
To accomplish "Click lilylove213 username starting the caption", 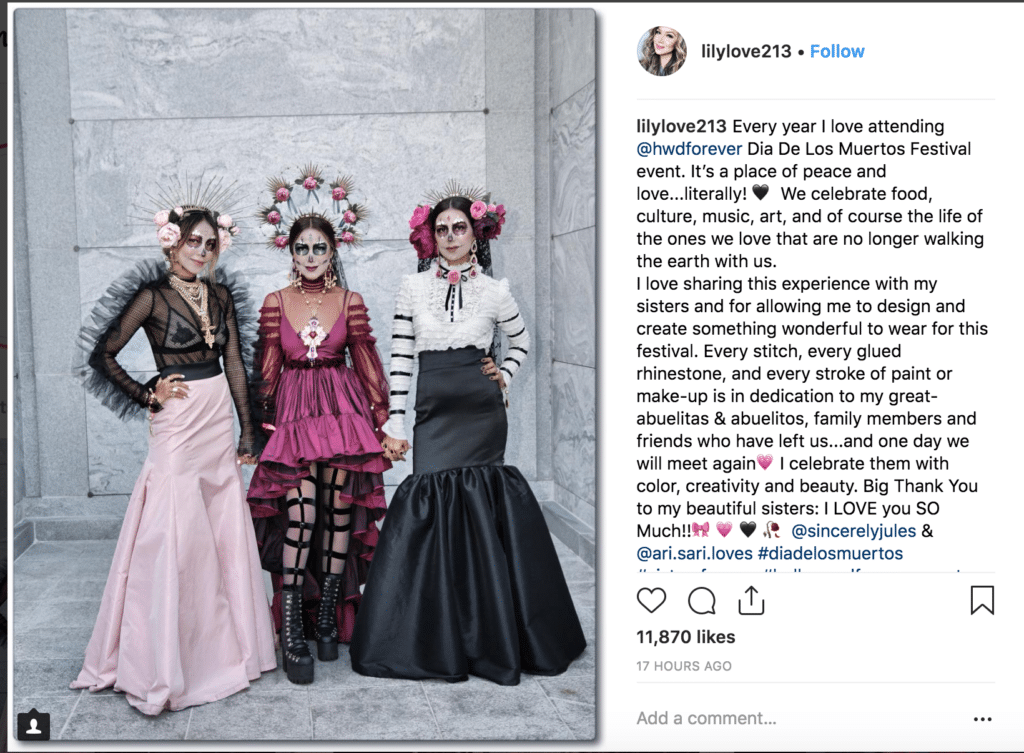I will (x=681, y=126).
